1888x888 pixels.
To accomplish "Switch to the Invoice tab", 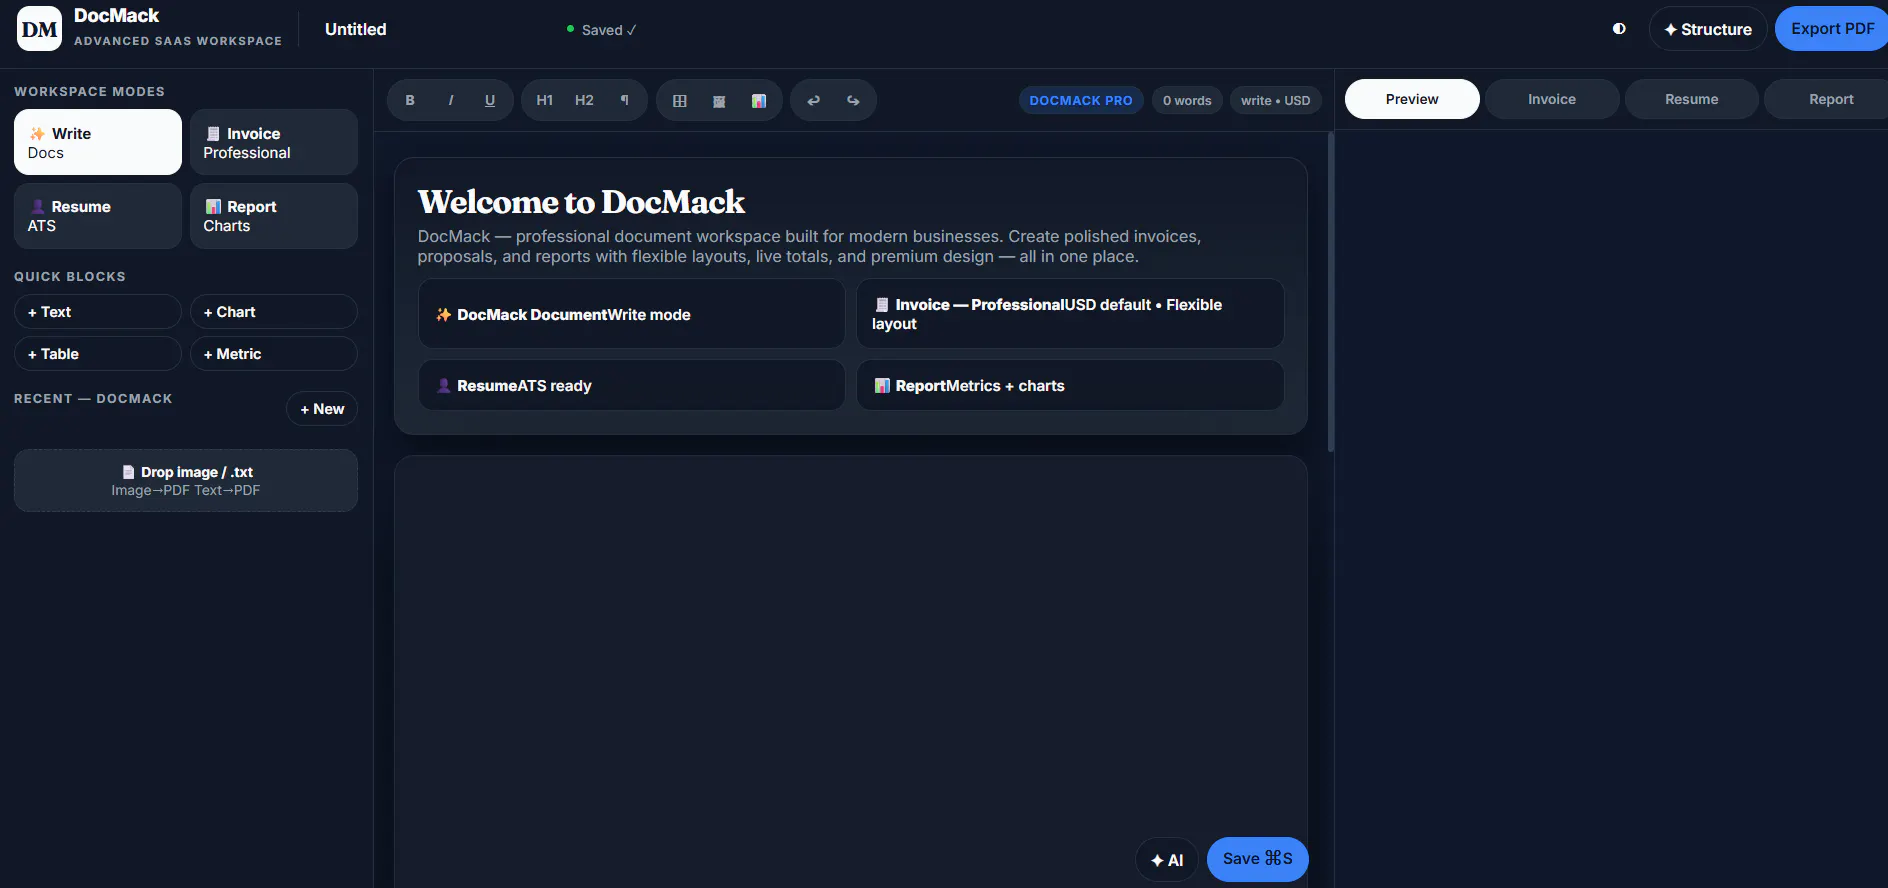I will click(1552, 99).
